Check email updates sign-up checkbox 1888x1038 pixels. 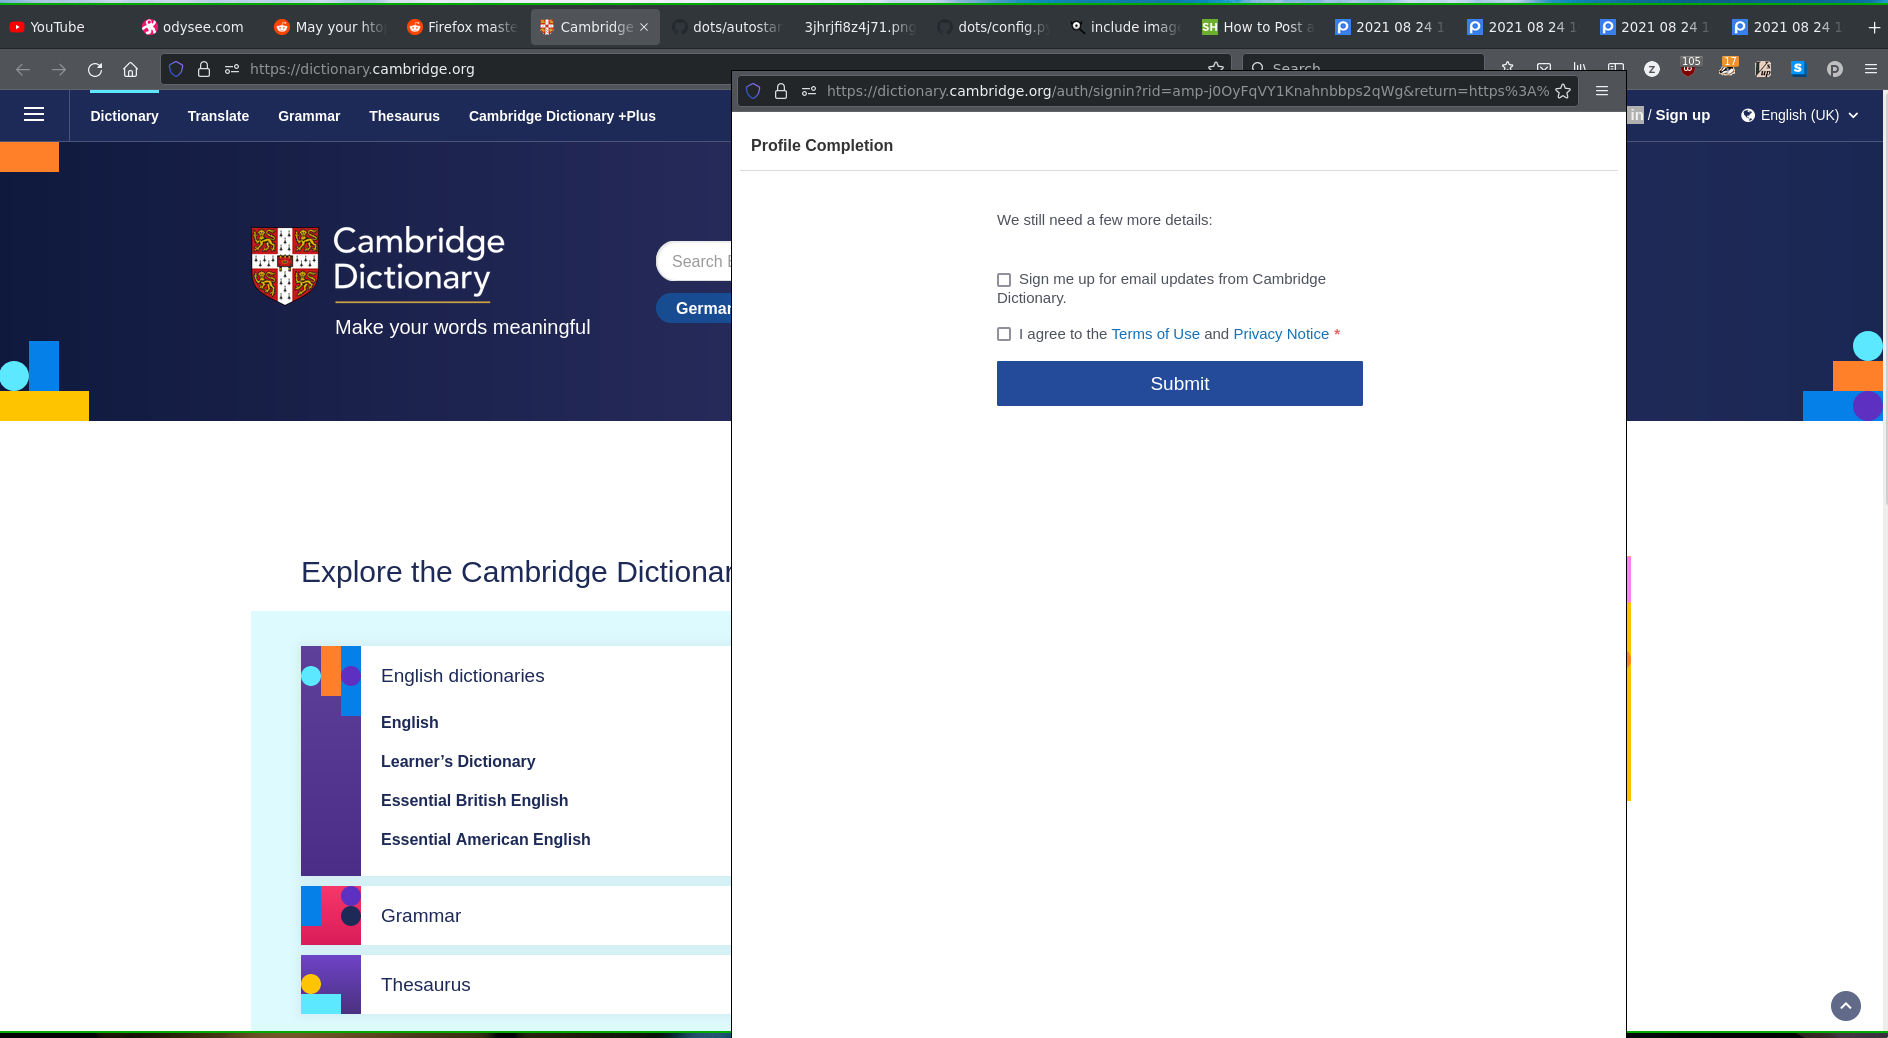1004,280
